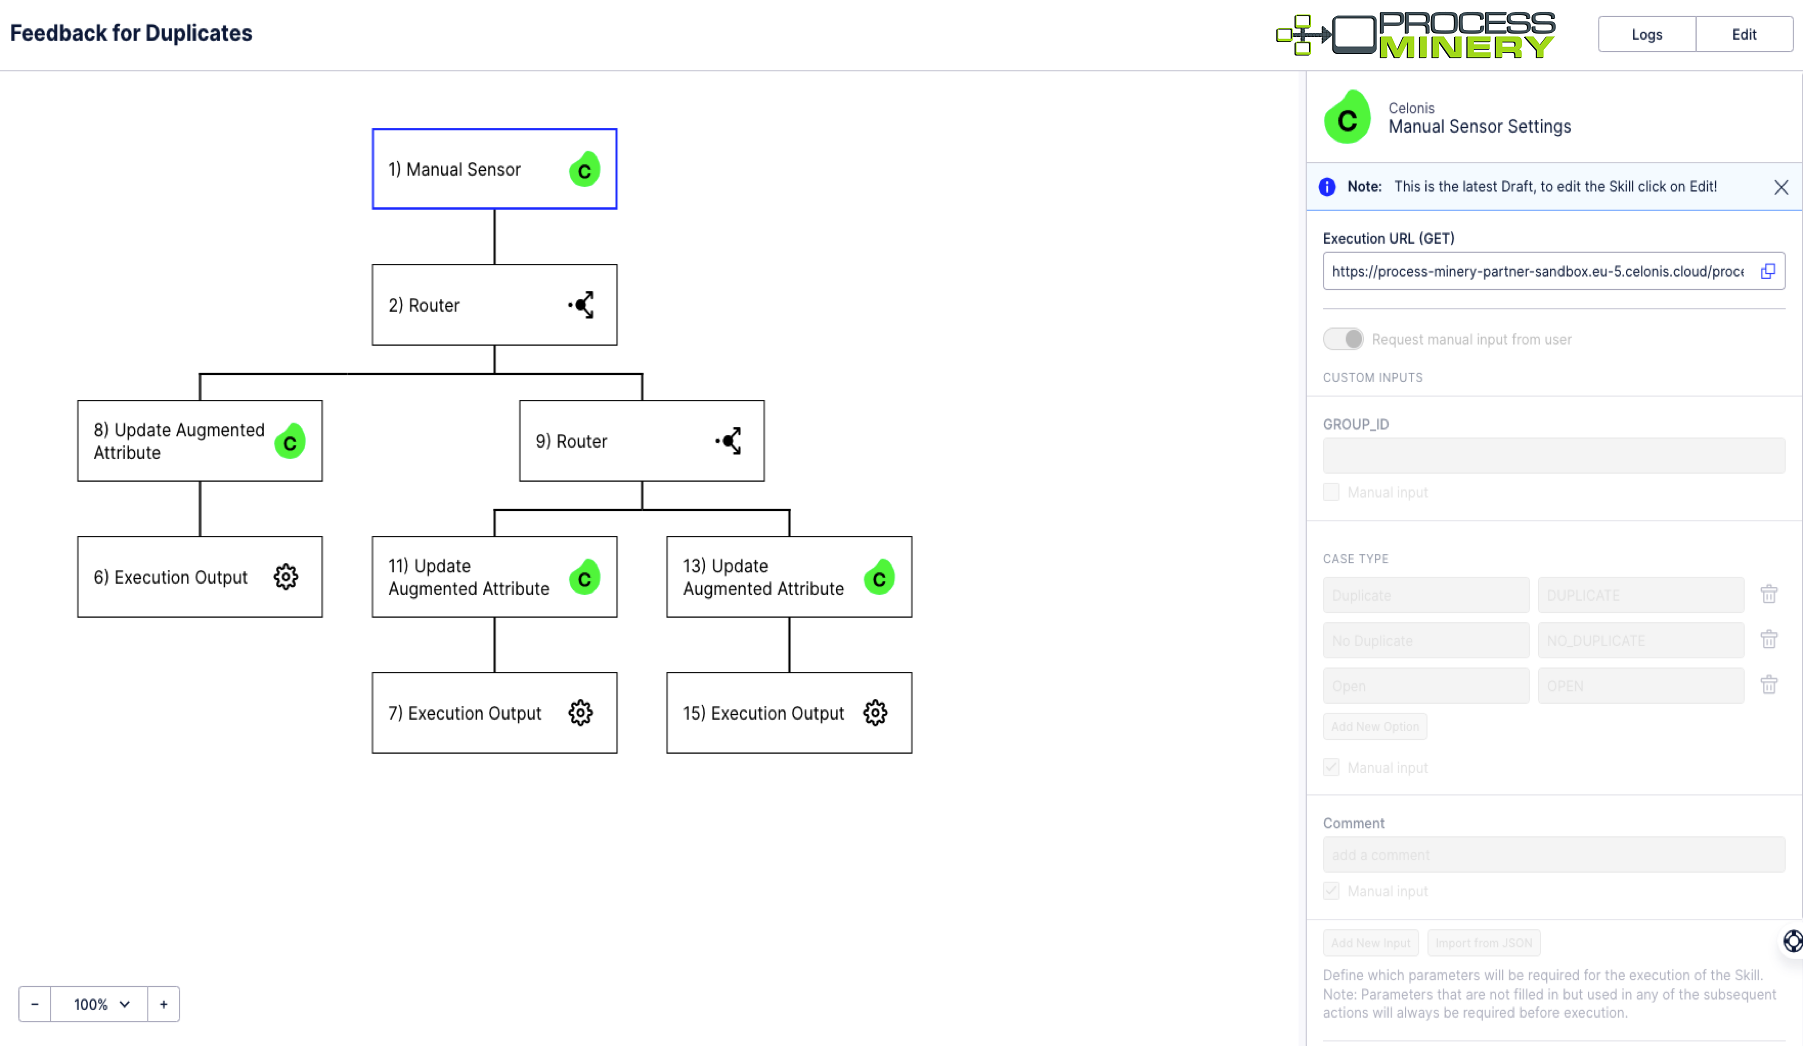Uncheck Manual input under Case Type options
Screen dimensions: 1803x1046
[x=1331, y=767]
